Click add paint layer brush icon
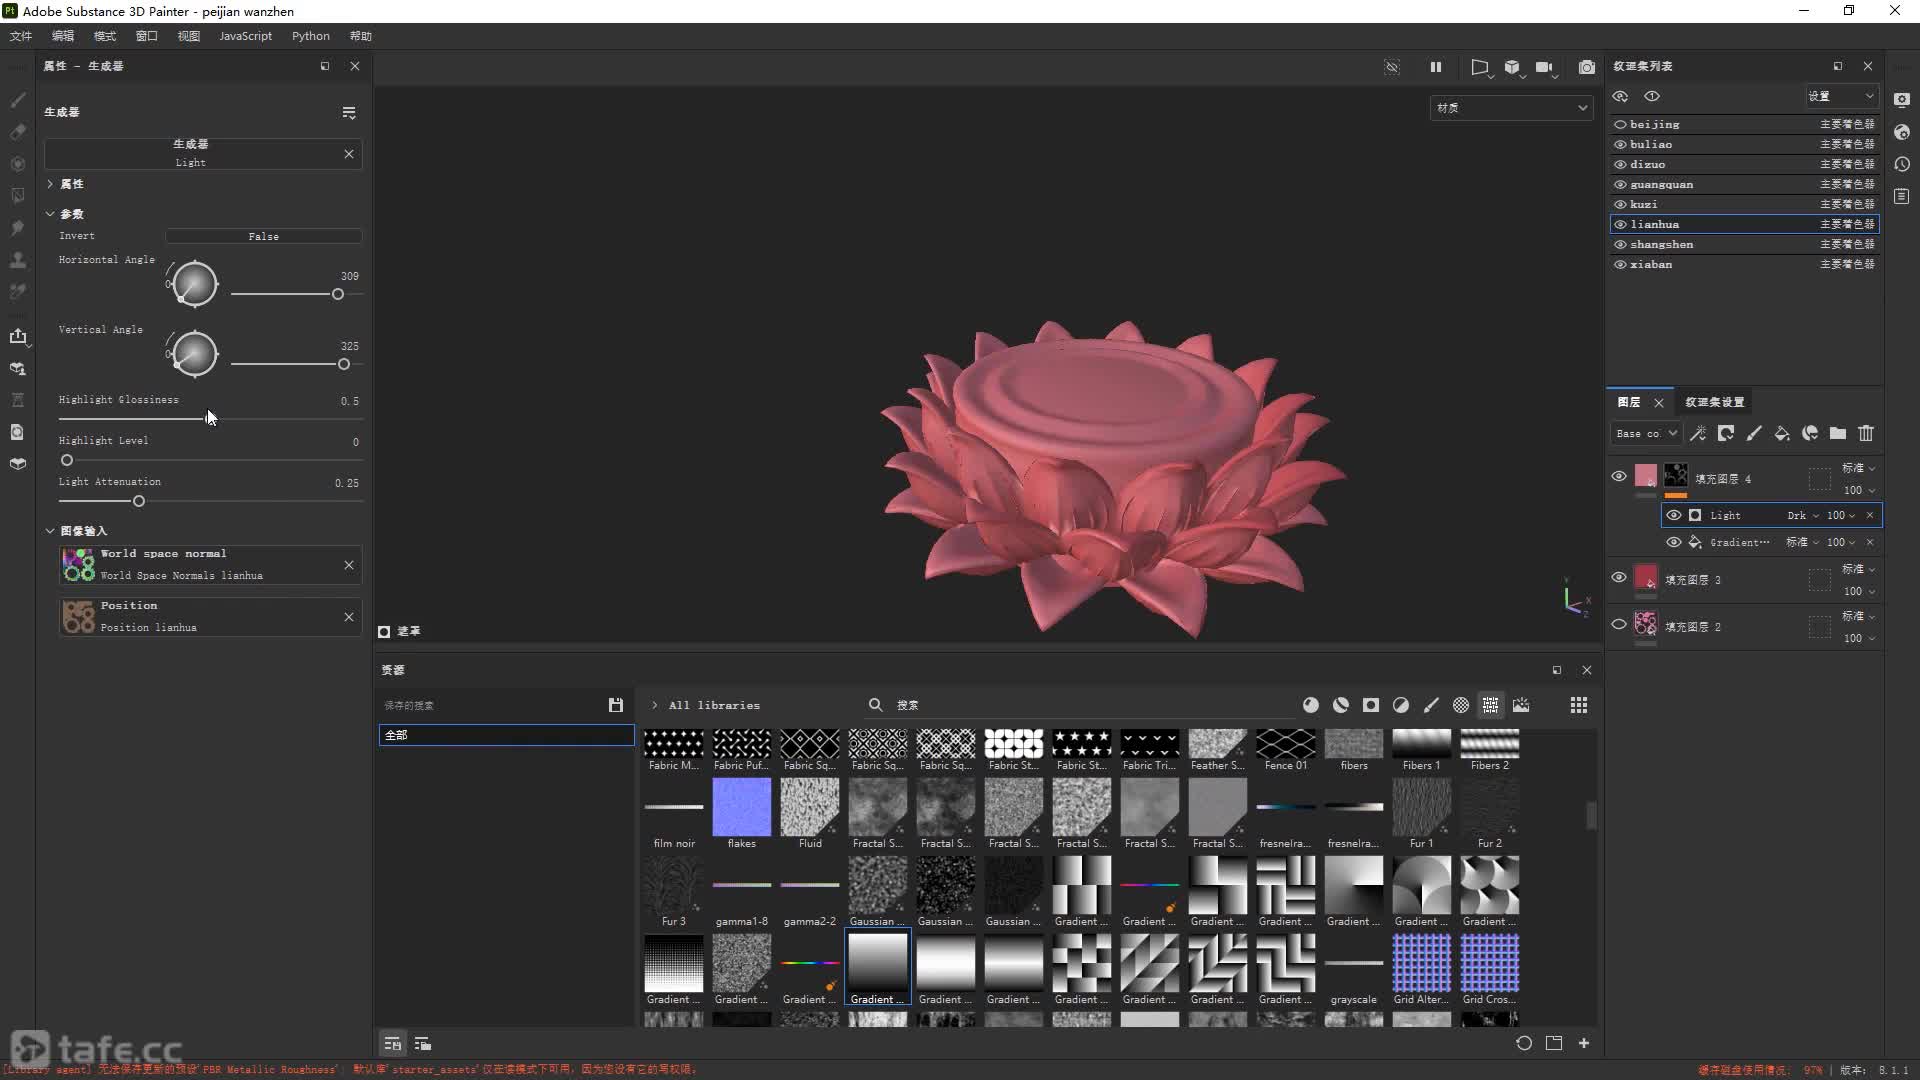Image resolution: width=1920 pixels, height=1080 pixels. [1754, 433]
